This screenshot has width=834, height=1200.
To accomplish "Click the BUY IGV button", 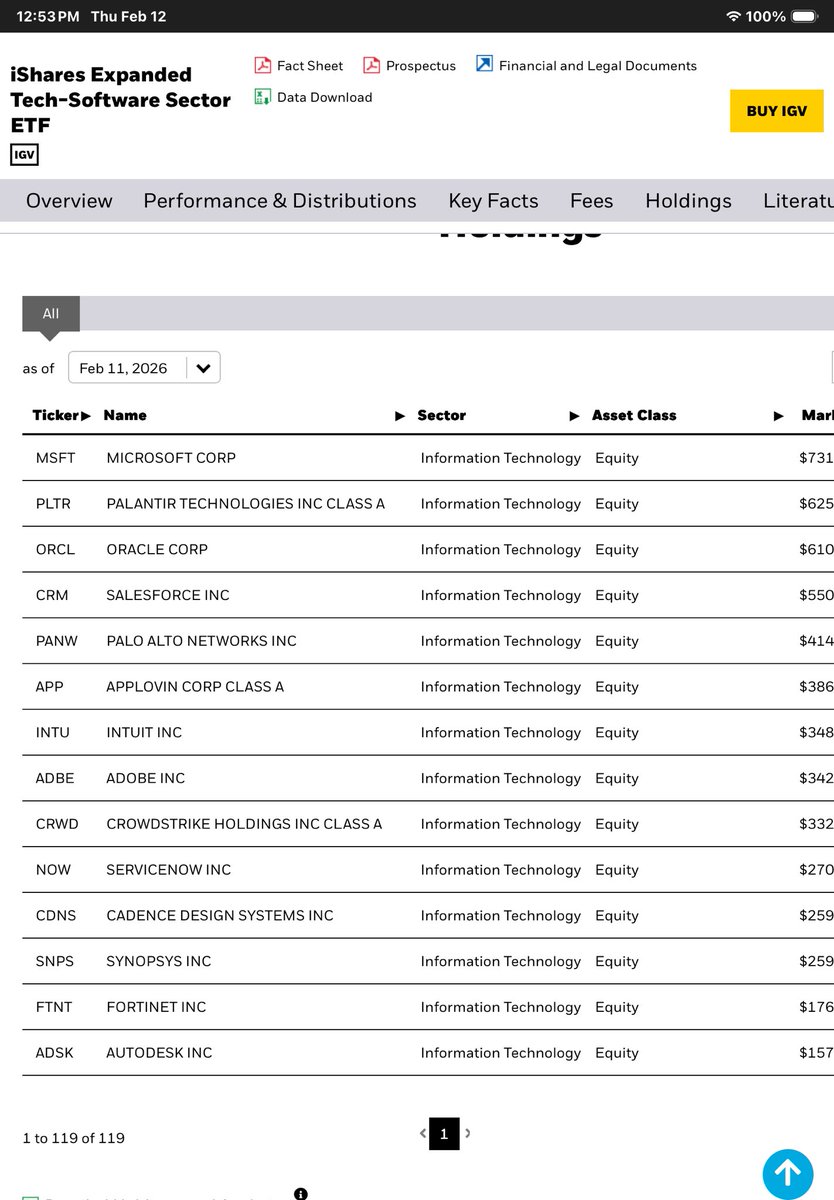I will coord(777,111).
